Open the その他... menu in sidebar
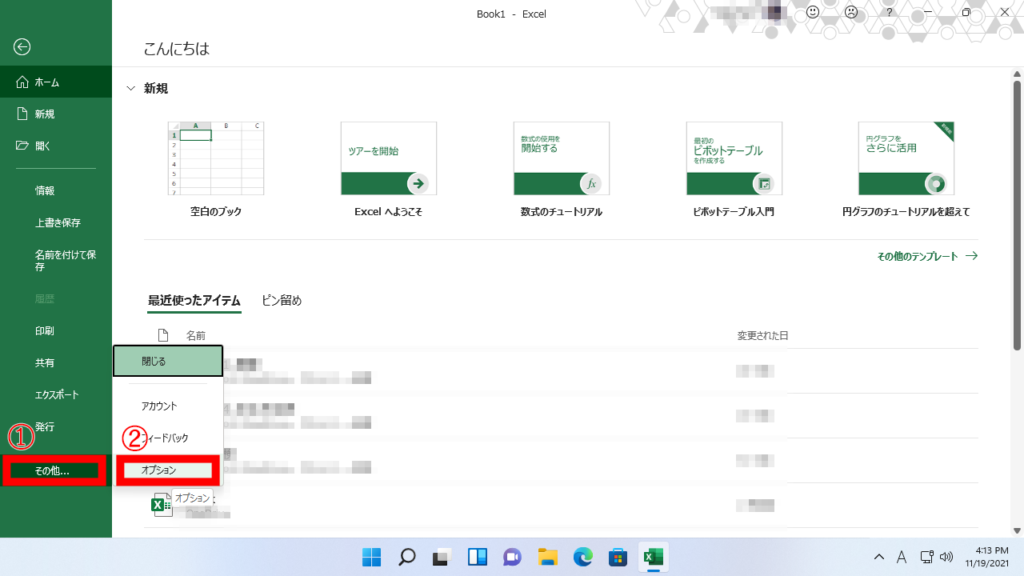Screen dimensions: 1024x576 (55, 471)
